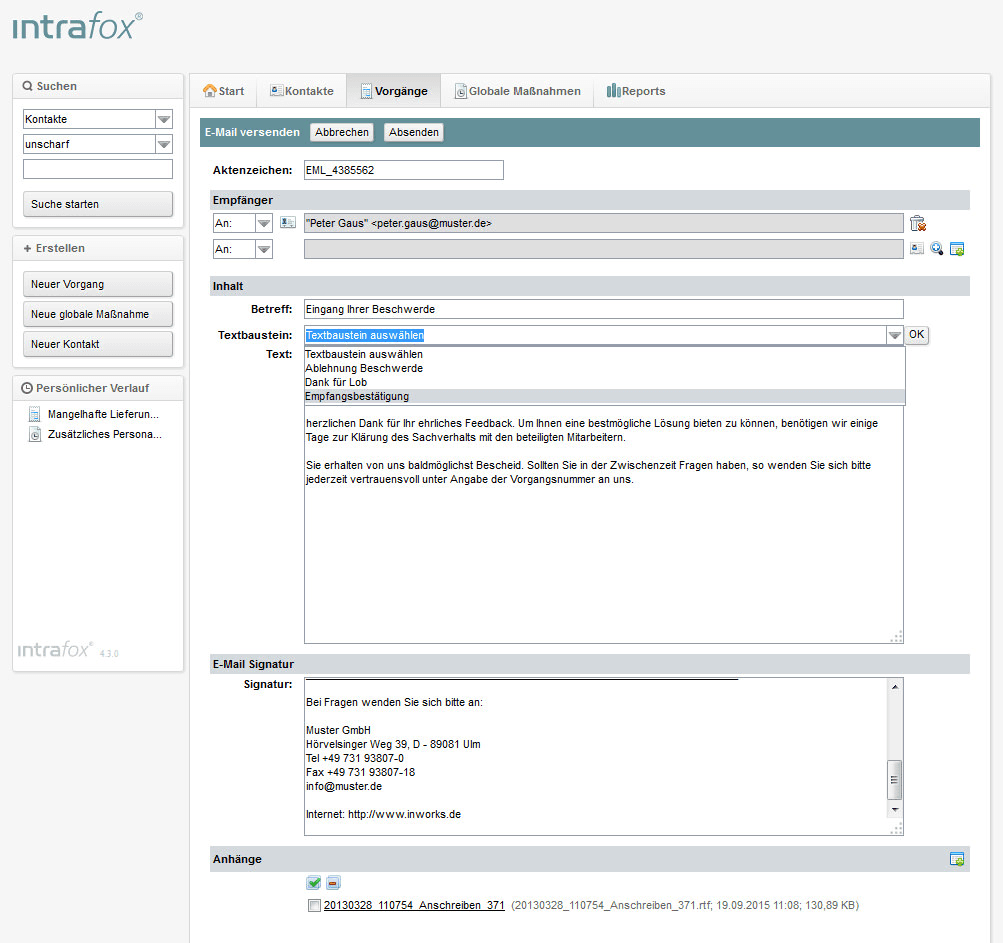Open attachment link 20130328_110754_Anschreiben_371
Viewport: 1003px width, 943px height.
point(414,905)
